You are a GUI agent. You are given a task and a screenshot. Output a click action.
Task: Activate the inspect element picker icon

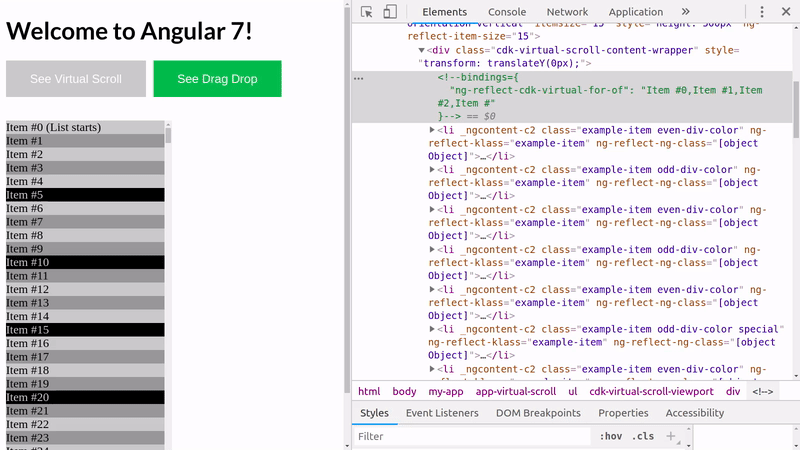click(367, 12)
